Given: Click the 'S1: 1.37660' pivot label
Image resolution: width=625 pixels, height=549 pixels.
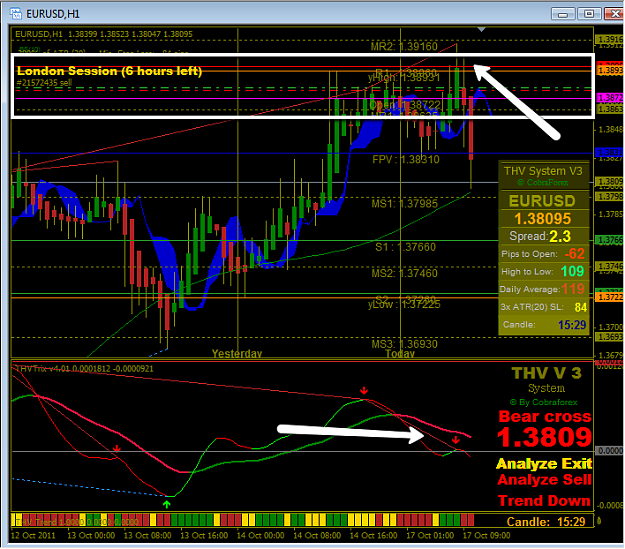Looking at the screenshot, I should (405, 247).
